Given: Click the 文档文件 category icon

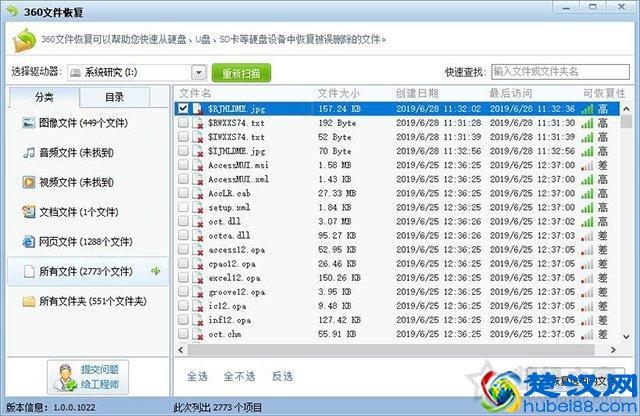Looking at the screenshot, I should pos(29,212).
